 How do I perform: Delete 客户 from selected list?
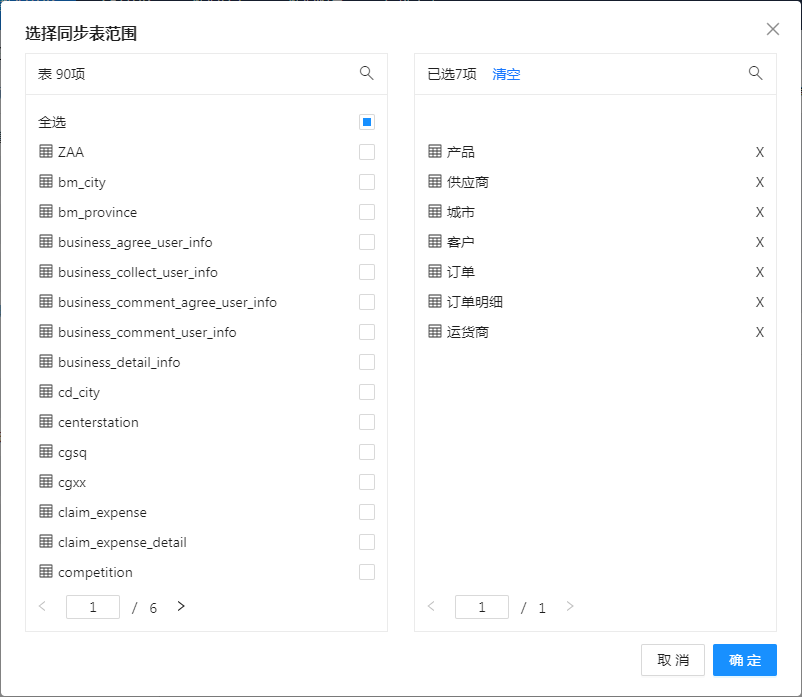759,242
